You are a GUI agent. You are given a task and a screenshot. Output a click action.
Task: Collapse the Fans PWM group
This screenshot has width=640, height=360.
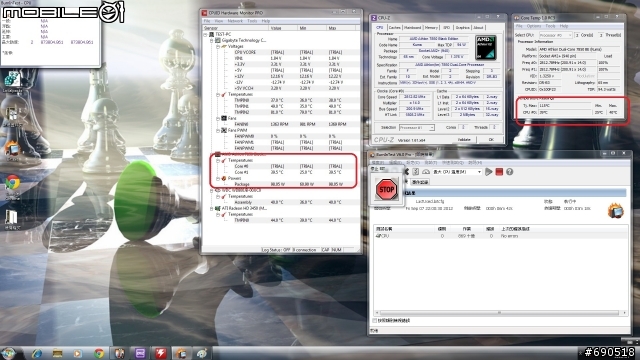(x=218, y=130)
